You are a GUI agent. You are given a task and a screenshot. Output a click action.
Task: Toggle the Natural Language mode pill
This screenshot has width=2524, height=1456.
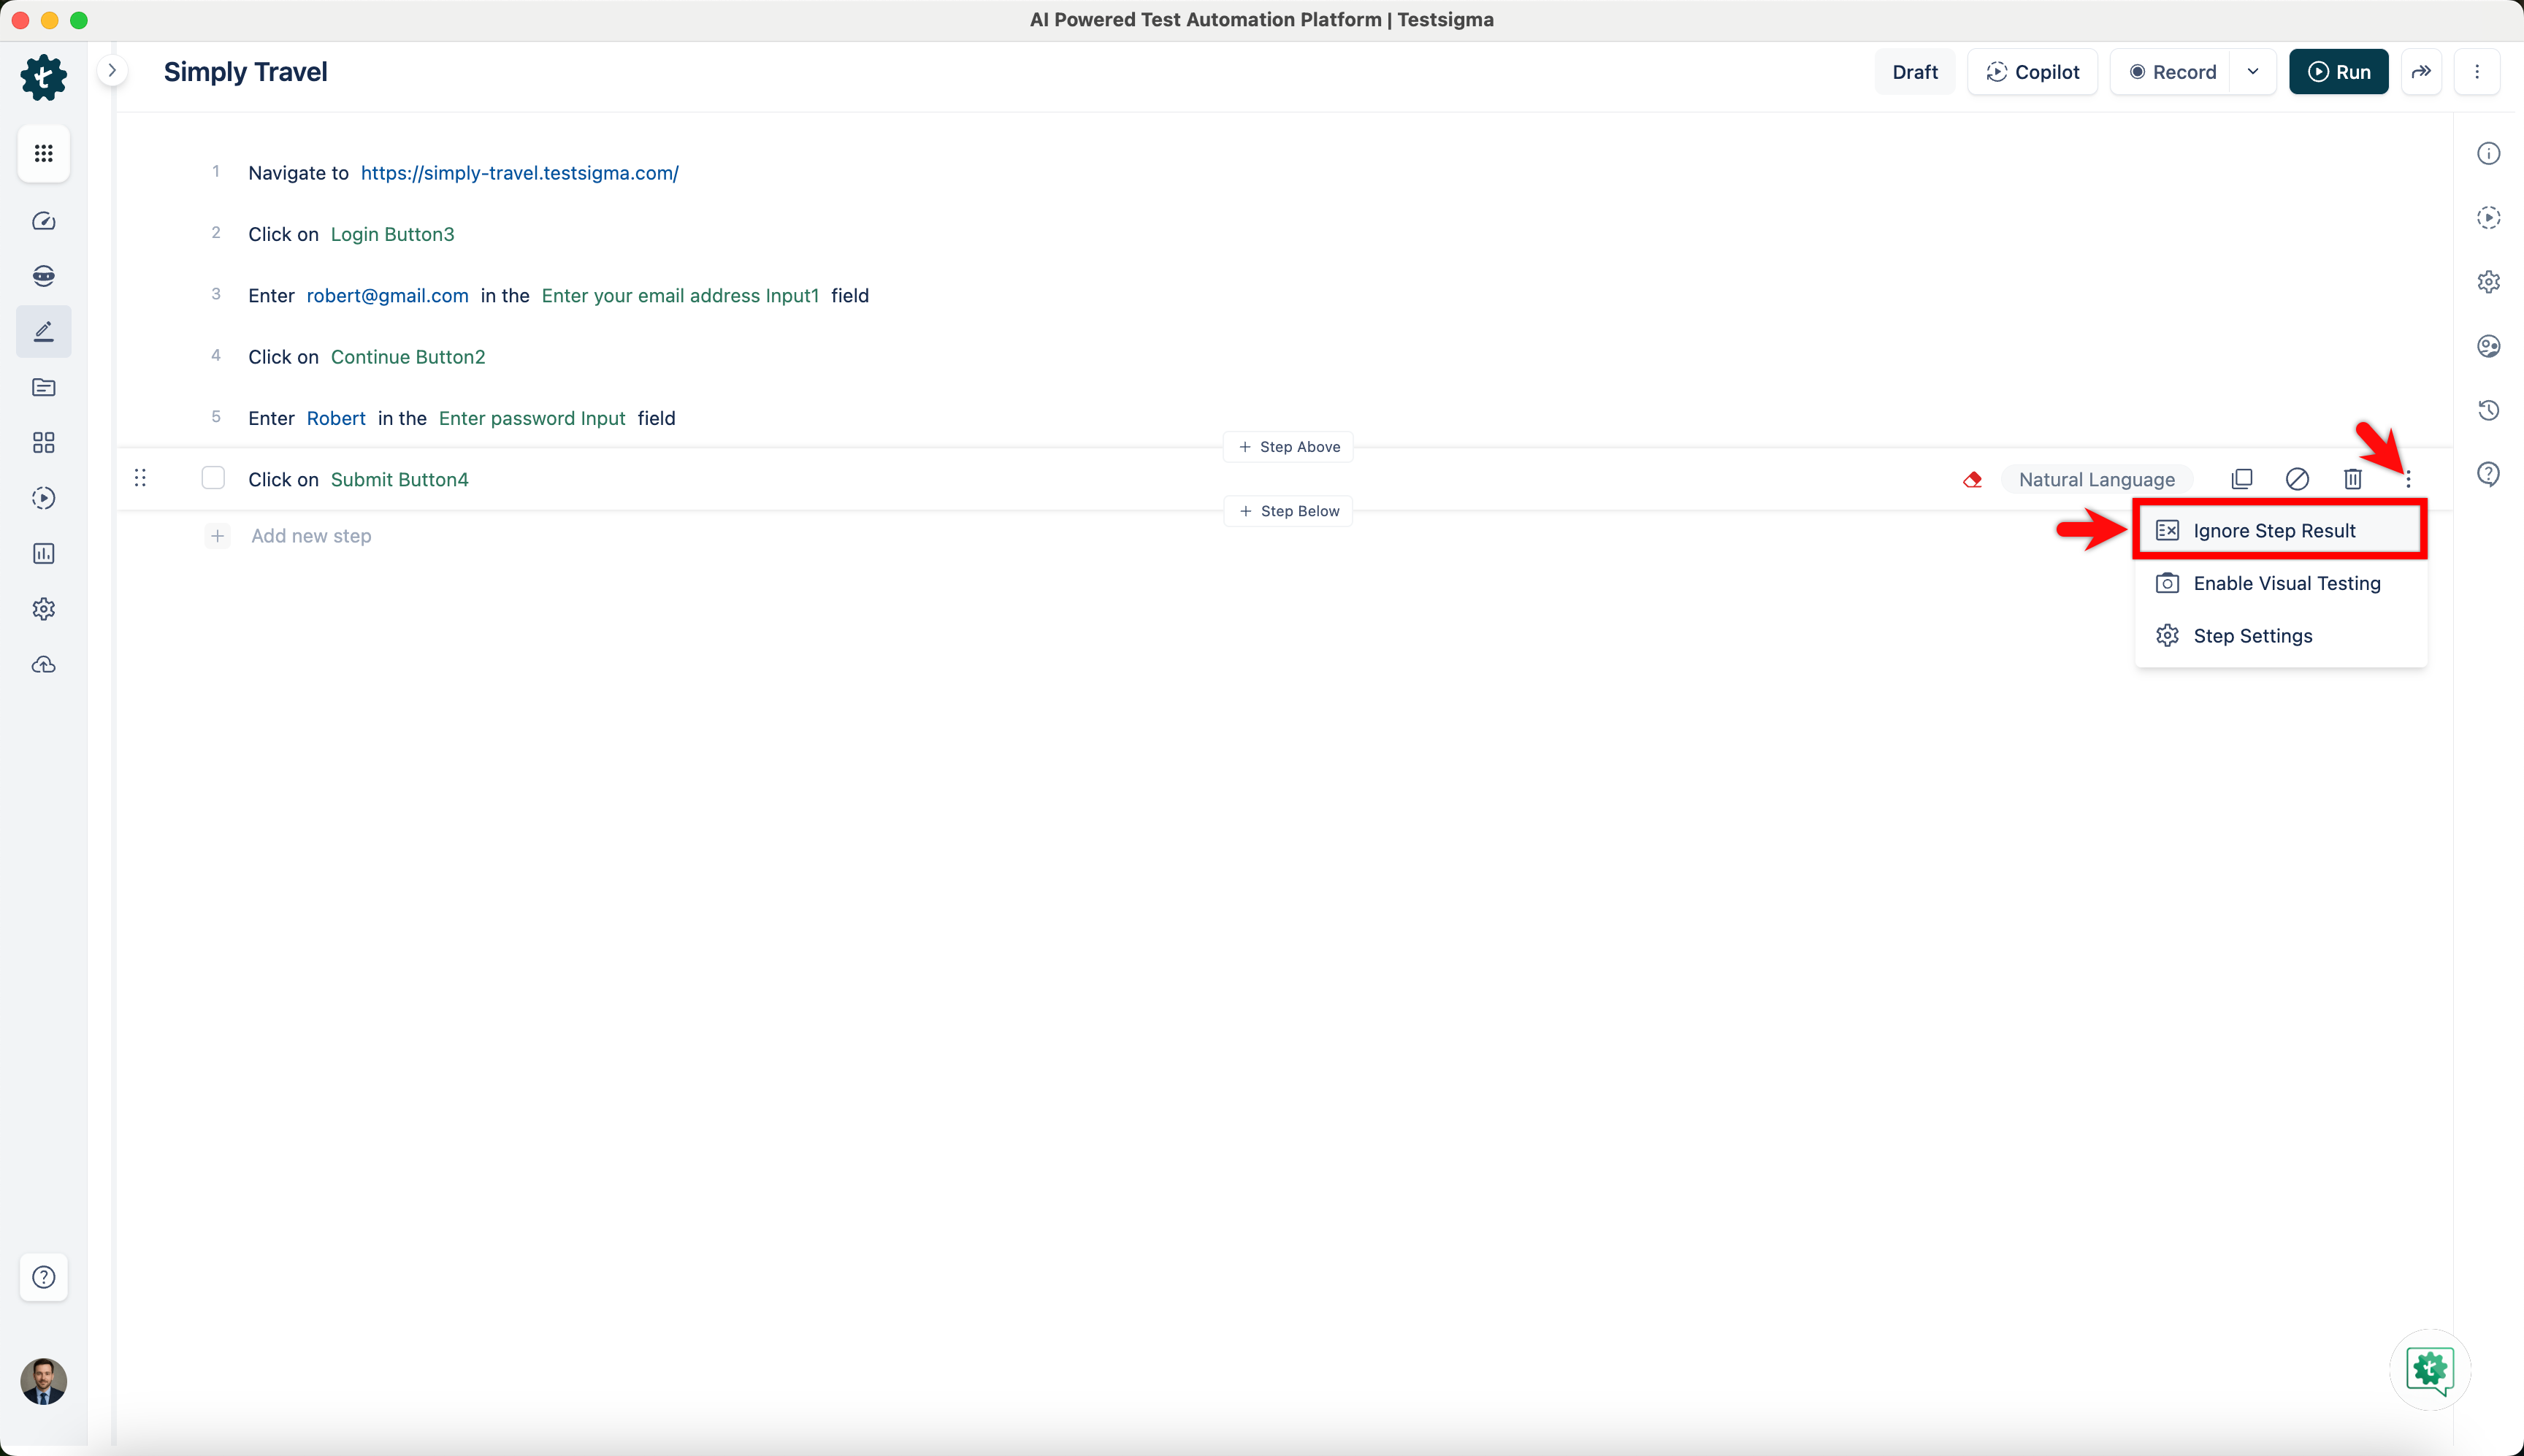tap(2096, 480)
